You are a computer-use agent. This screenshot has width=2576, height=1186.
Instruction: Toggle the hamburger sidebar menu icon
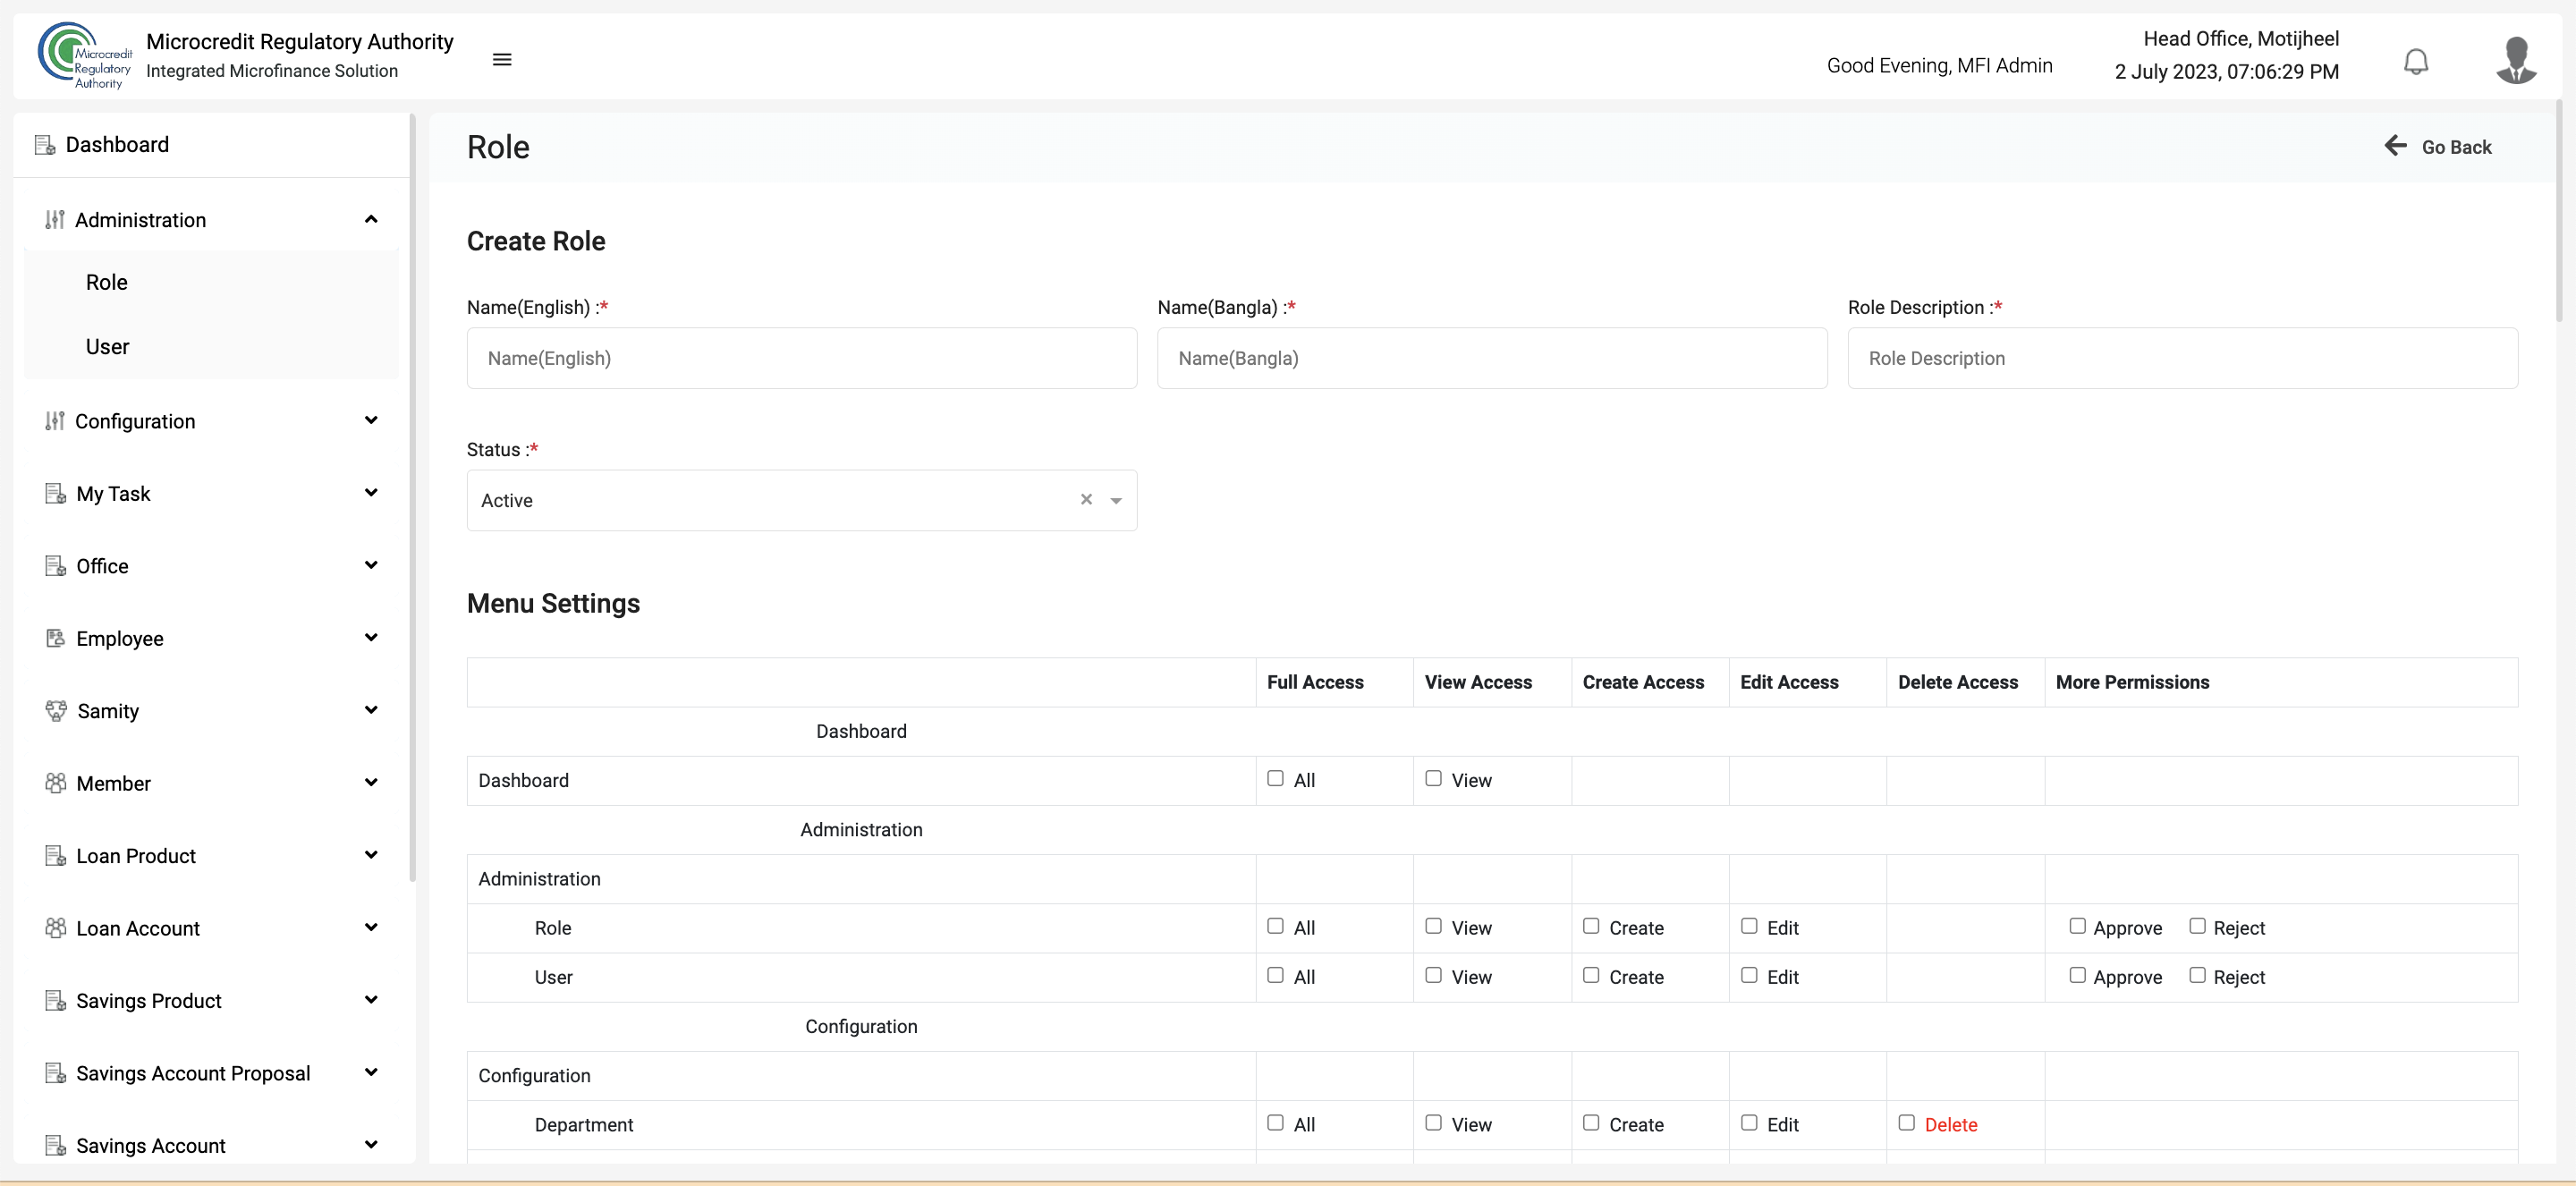pos(502,60)
